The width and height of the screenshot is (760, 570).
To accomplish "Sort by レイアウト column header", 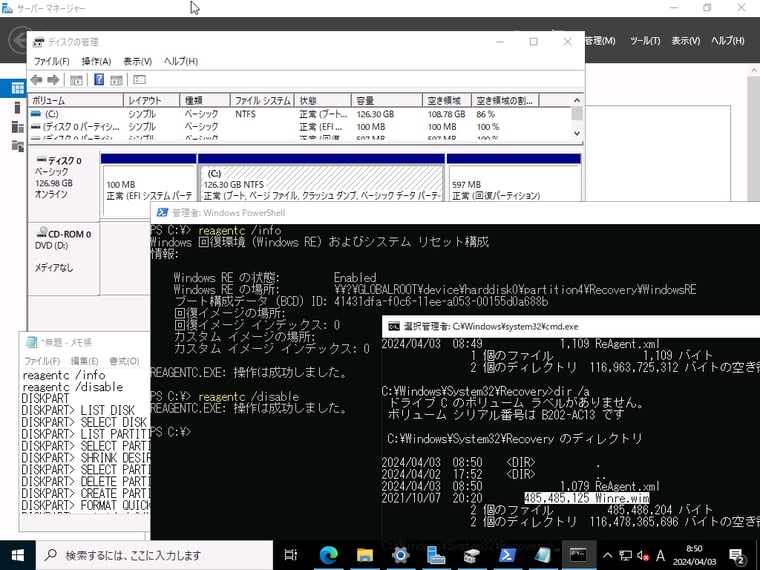I will point(152,100).
